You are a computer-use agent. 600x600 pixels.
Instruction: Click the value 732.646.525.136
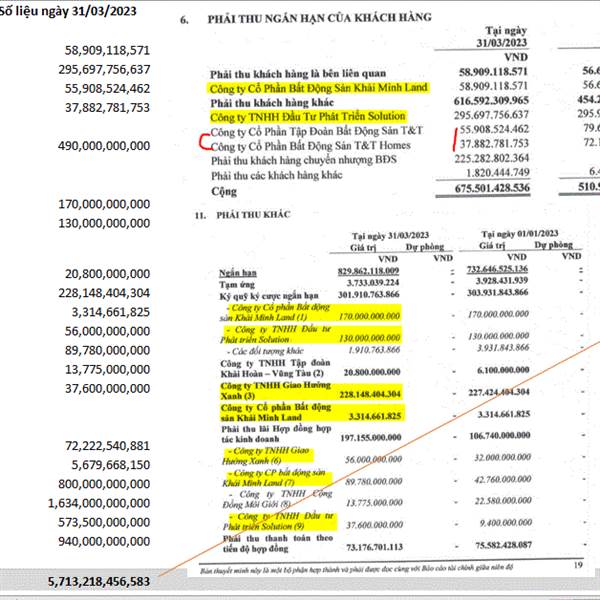[x=497, y=269]
